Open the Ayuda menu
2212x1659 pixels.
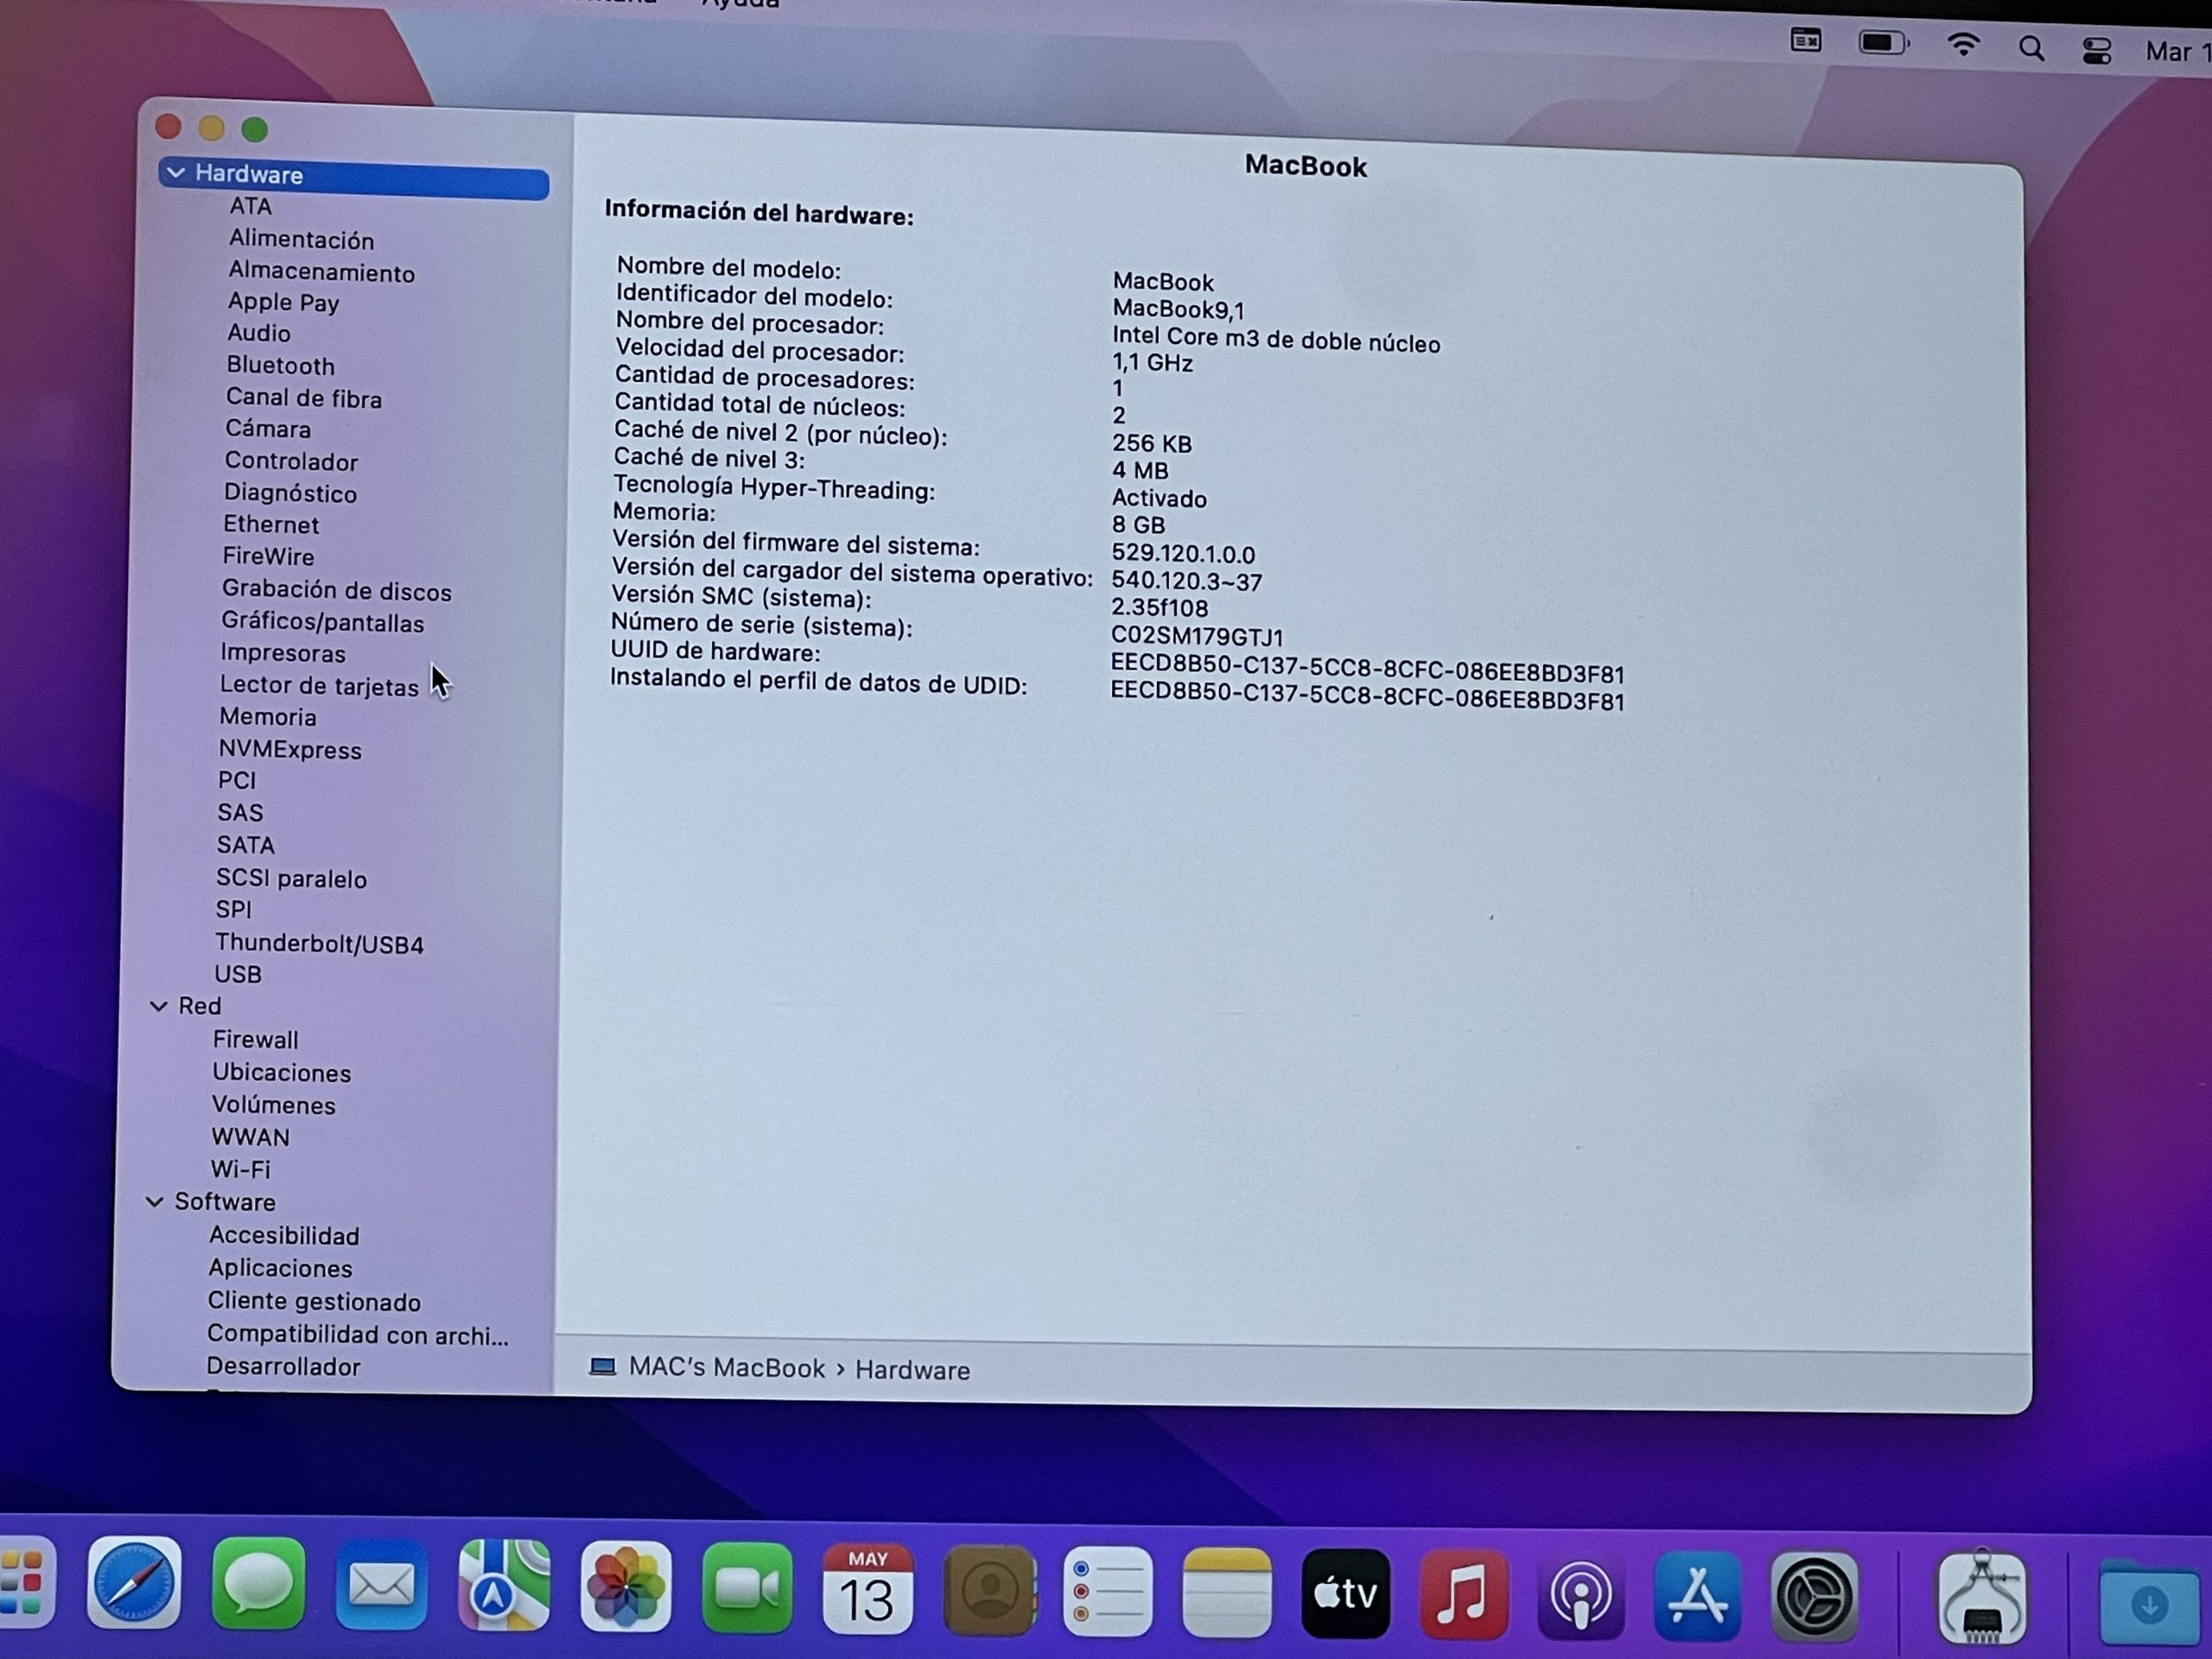point(740,4)
